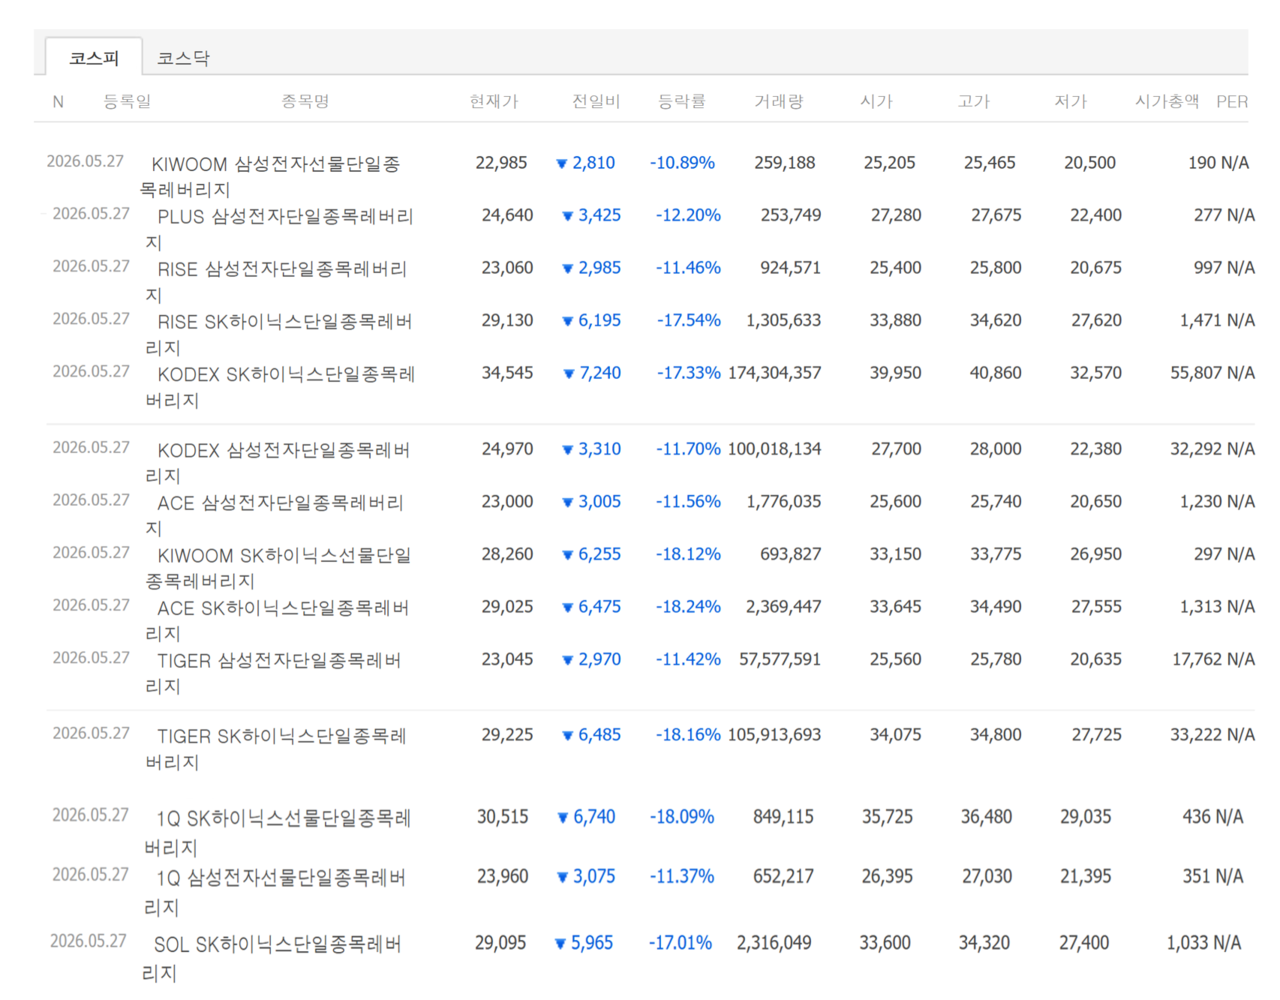Open RISE 삼성전자단일종목레버리지 stock link
The image size is (1280, 1000).
pyautogui.click(x=276, y=281)
